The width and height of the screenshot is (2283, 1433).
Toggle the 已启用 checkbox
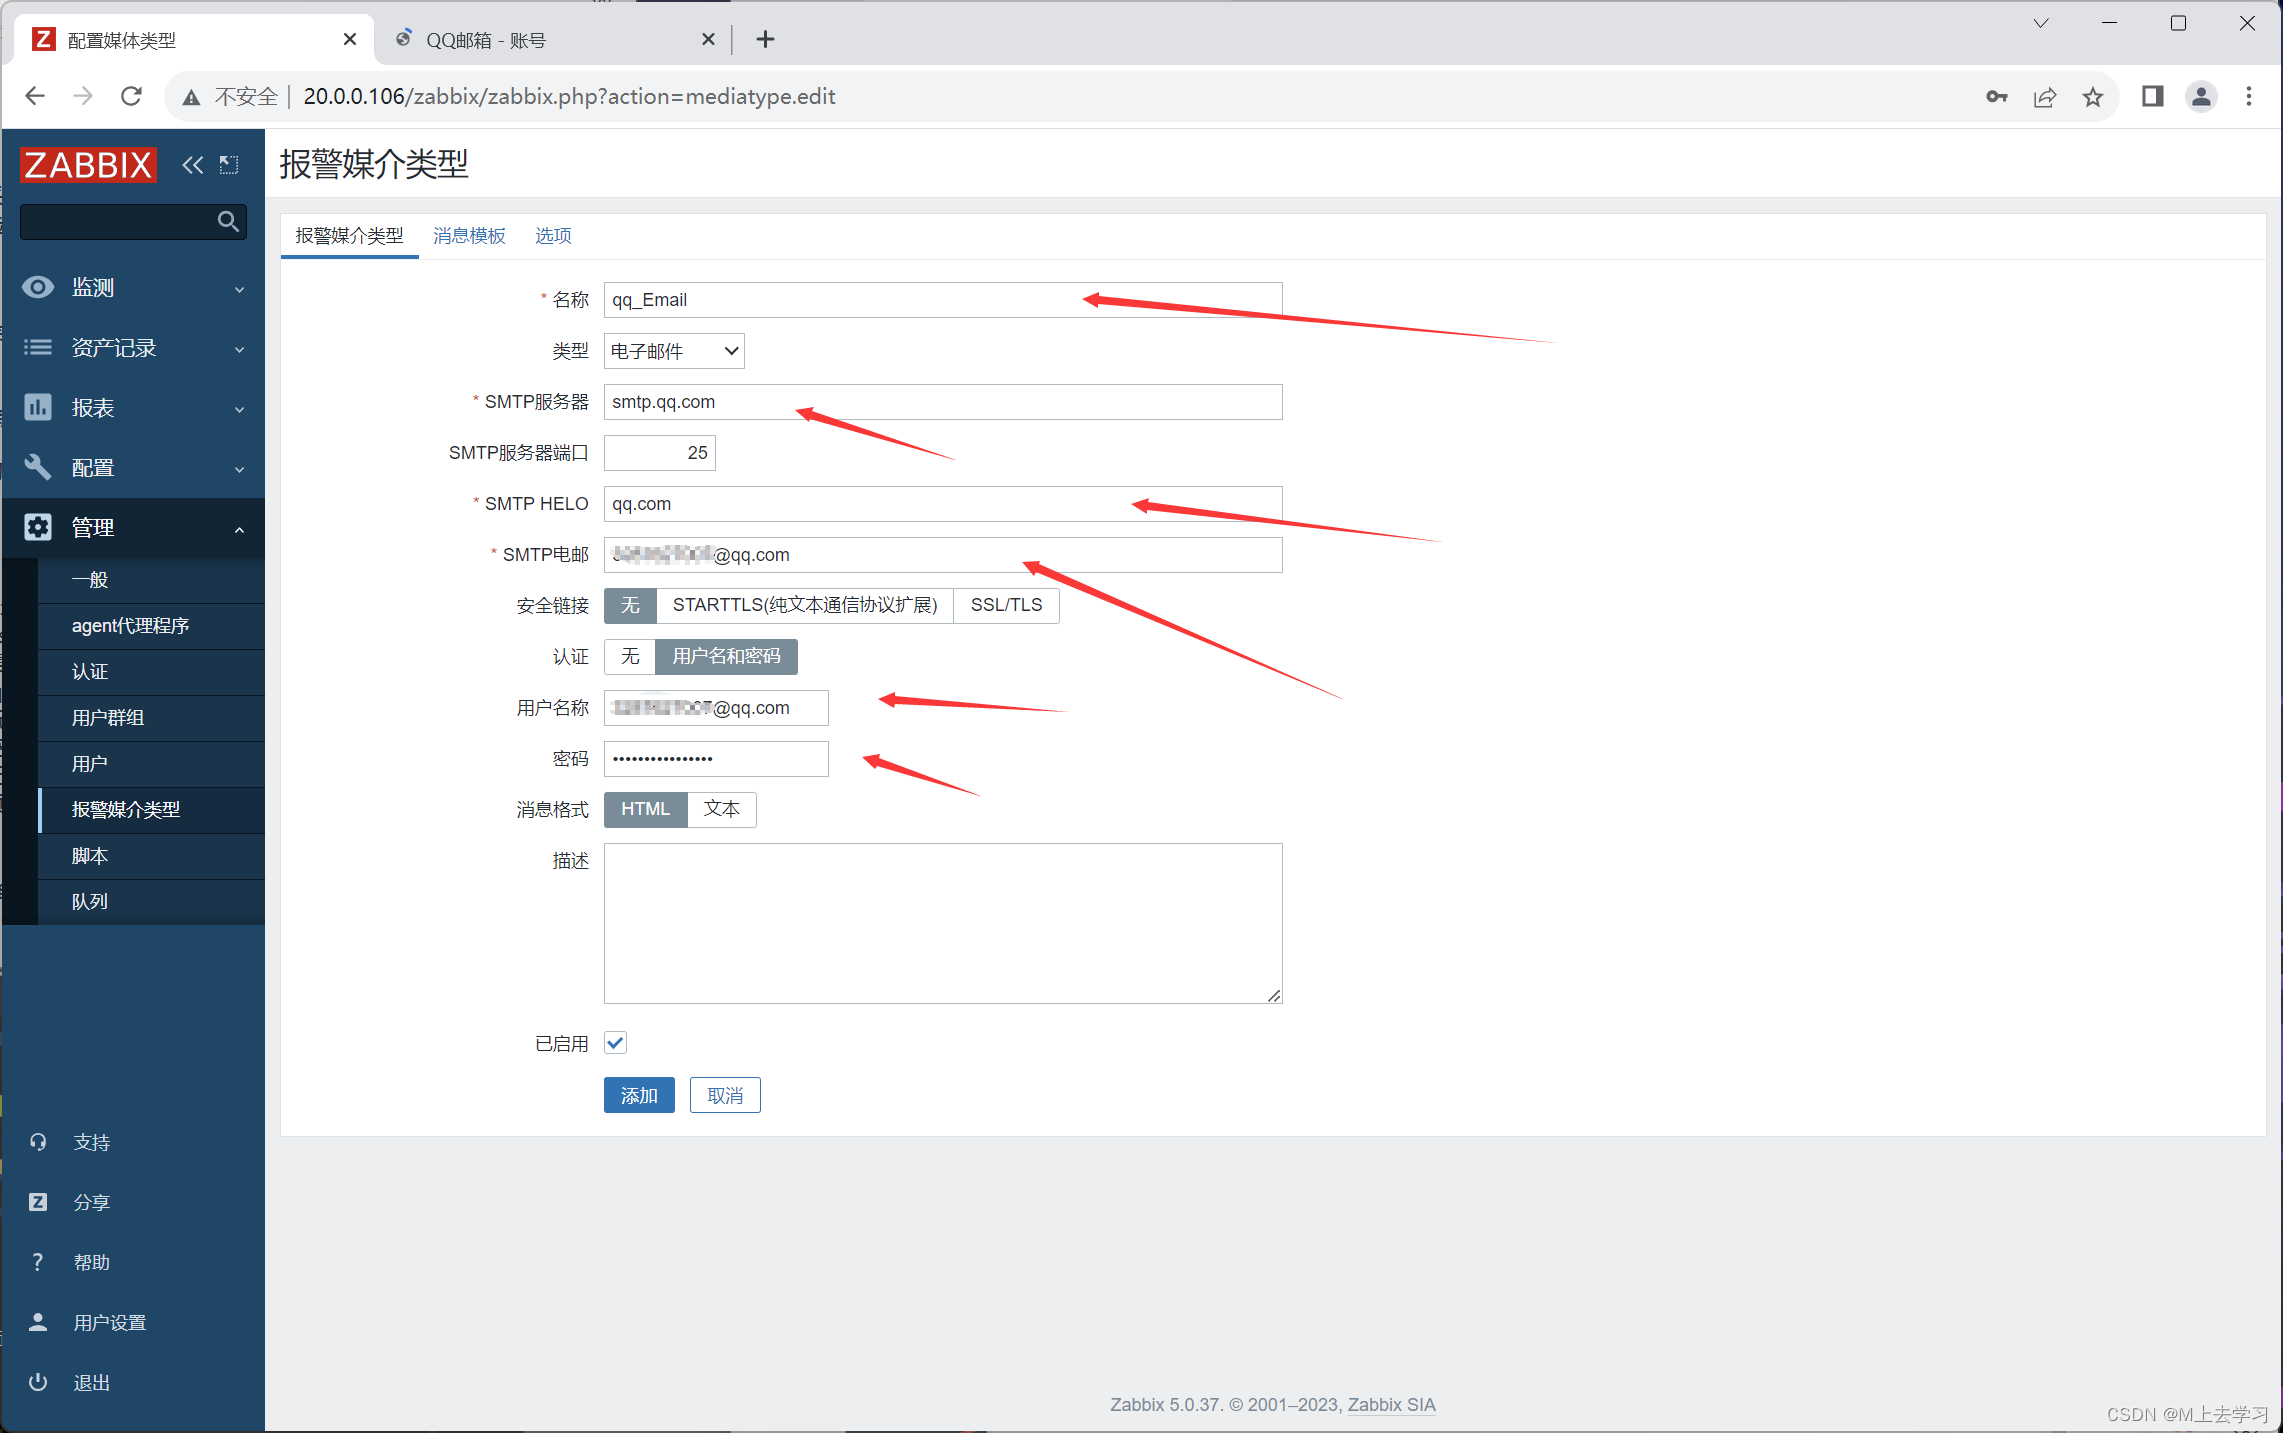pyautogui.click(x=615, y=1043)
